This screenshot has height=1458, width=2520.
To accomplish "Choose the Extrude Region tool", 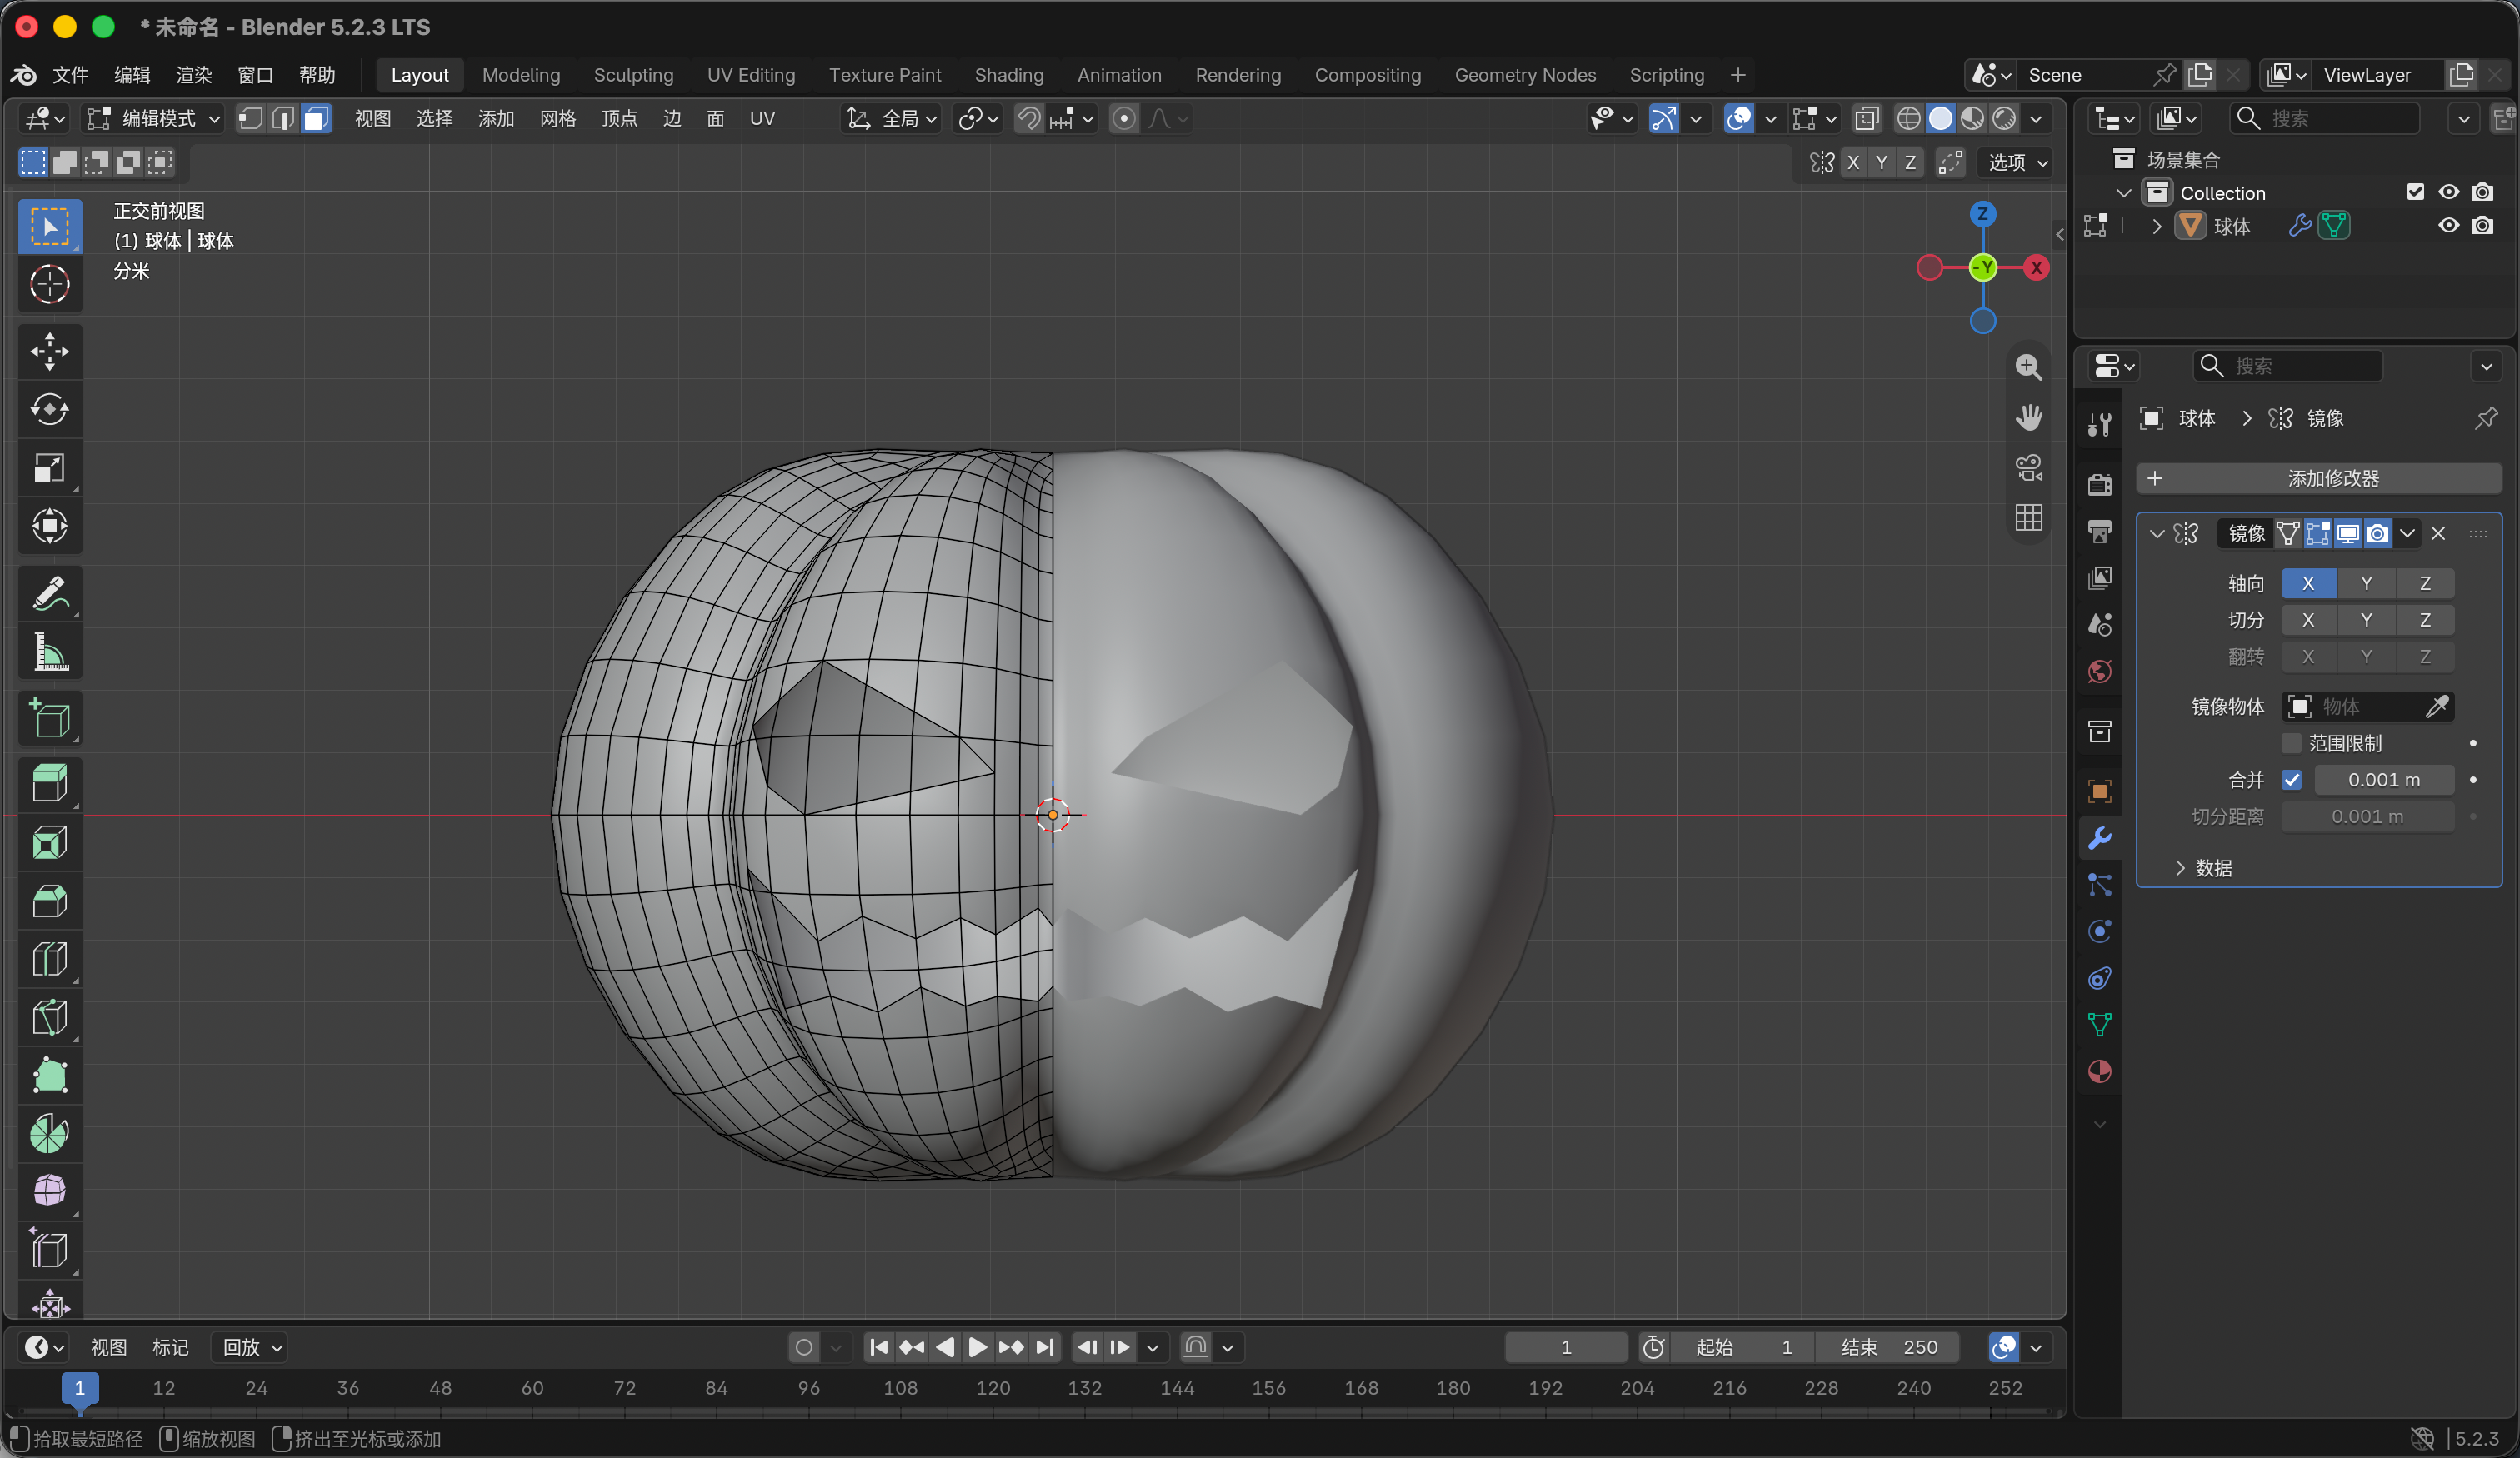I will point(50,784).
